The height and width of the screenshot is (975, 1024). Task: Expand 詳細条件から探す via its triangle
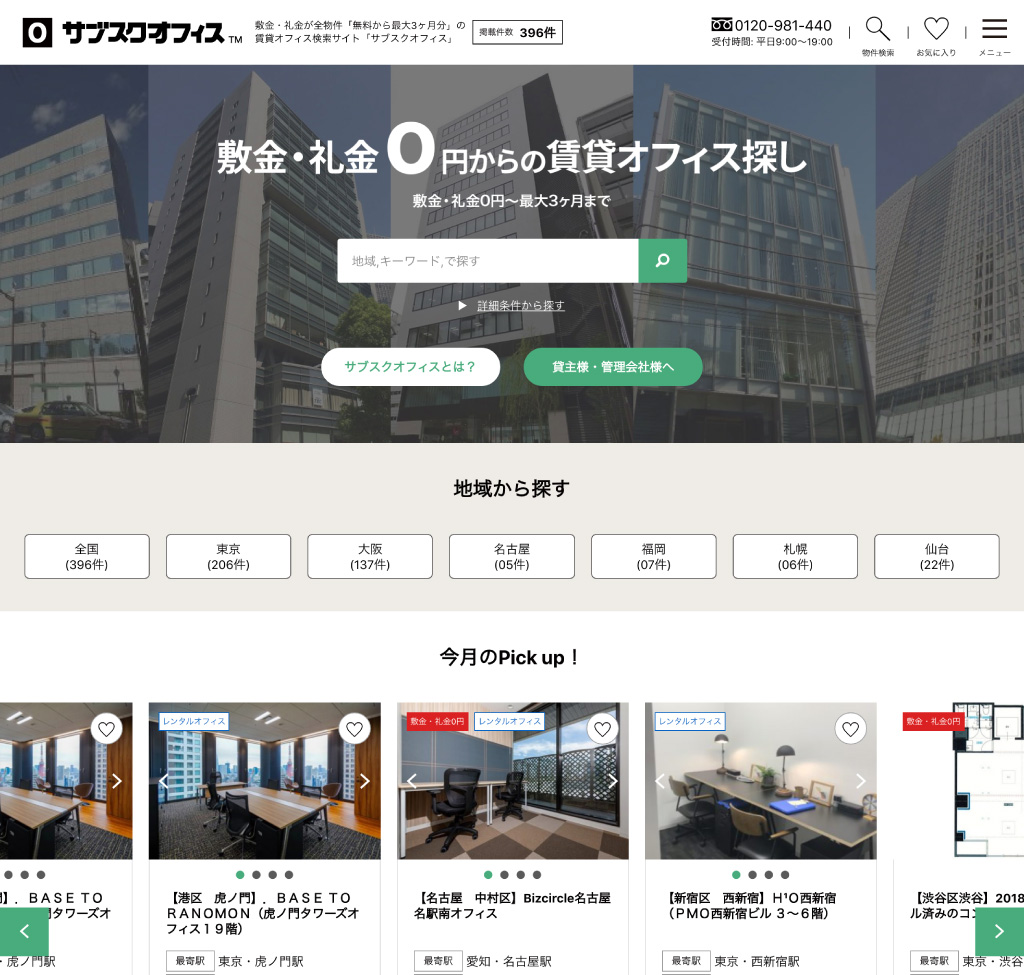[x=462, y=306]
